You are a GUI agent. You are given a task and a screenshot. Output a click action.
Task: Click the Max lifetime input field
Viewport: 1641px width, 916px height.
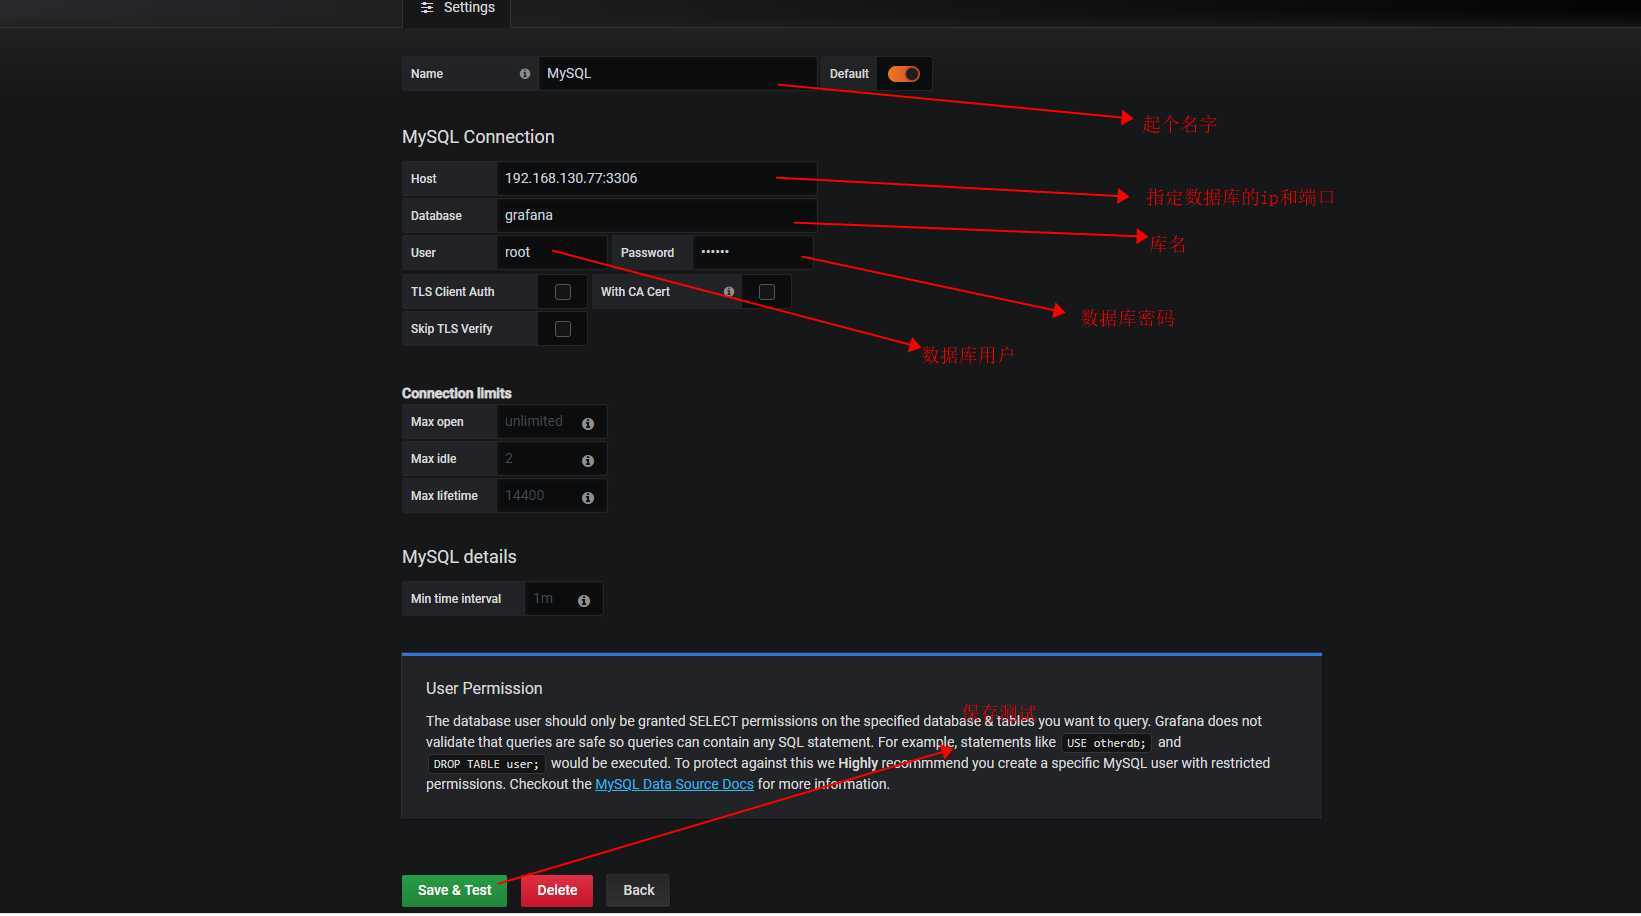[x=552, y=496]
